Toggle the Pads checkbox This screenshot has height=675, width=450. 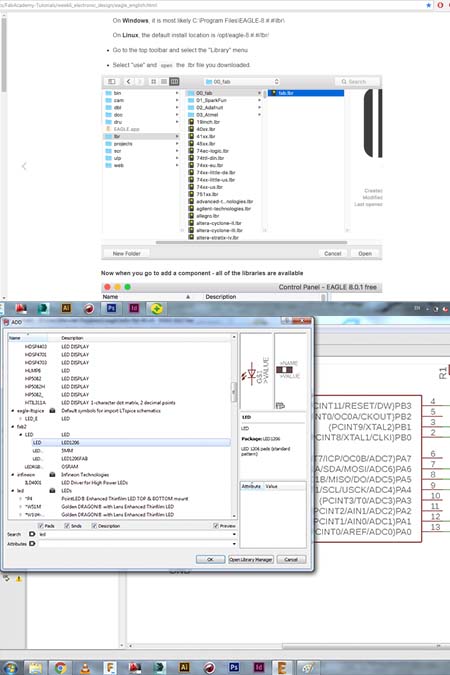[40, 526]
